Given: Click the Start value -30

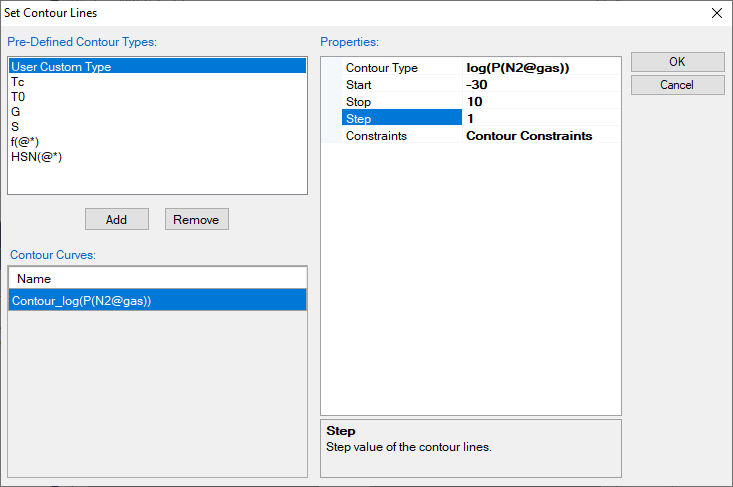Looking at the screenshot, I should (540, 85).
